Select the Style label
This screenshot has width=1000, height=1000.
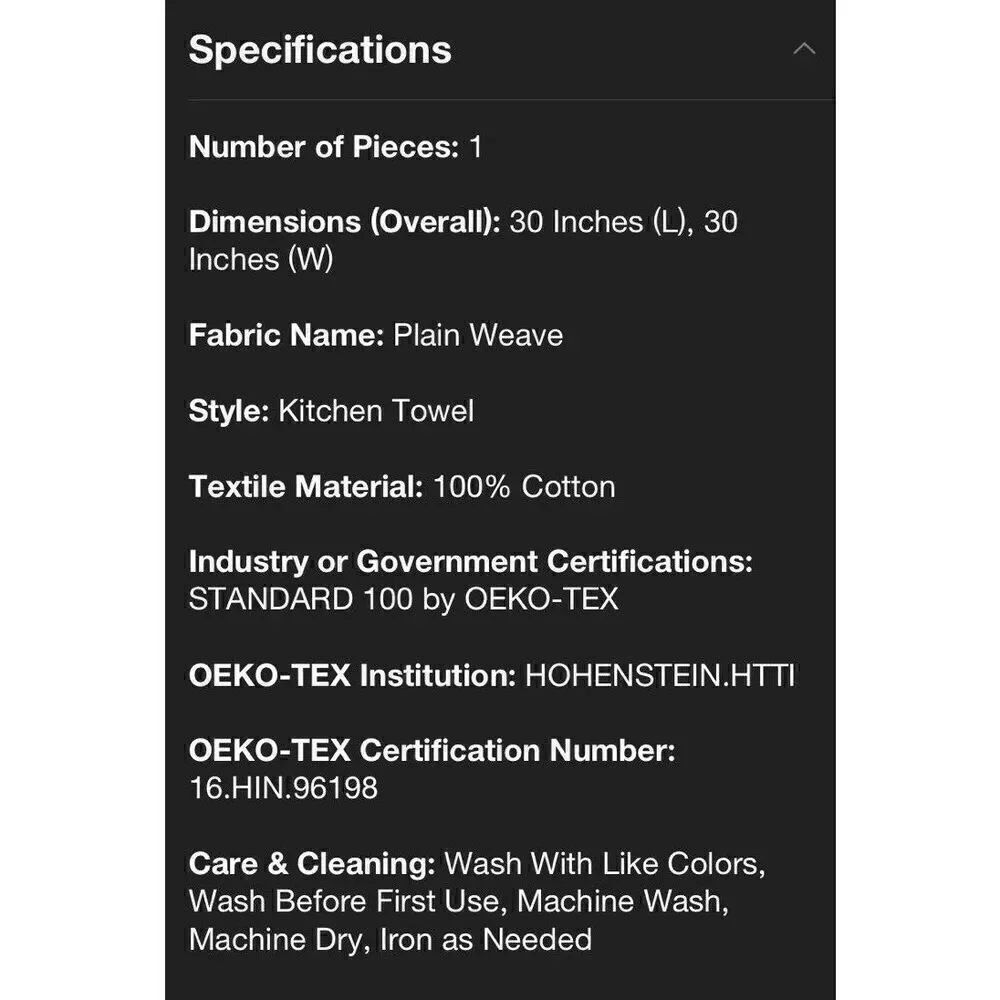(230, 411)
